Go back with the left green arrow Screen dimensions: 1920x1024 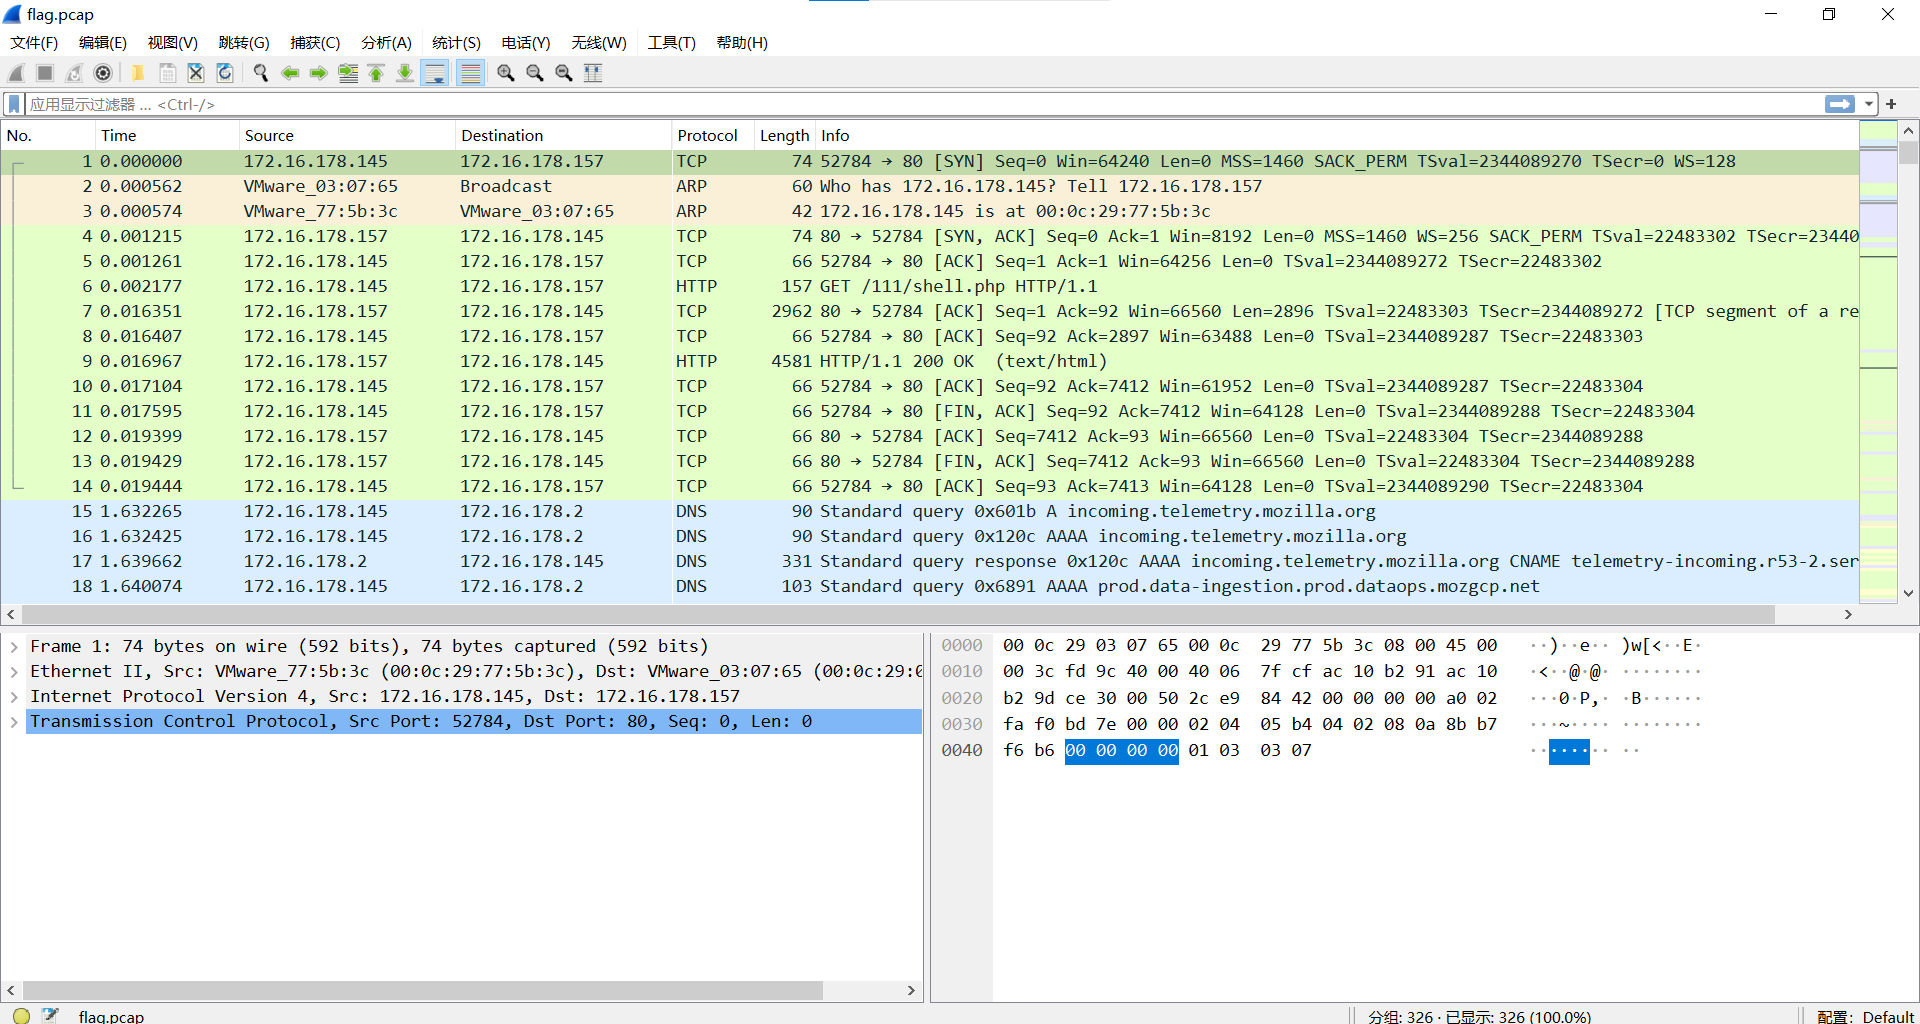[x=290, y=73]
